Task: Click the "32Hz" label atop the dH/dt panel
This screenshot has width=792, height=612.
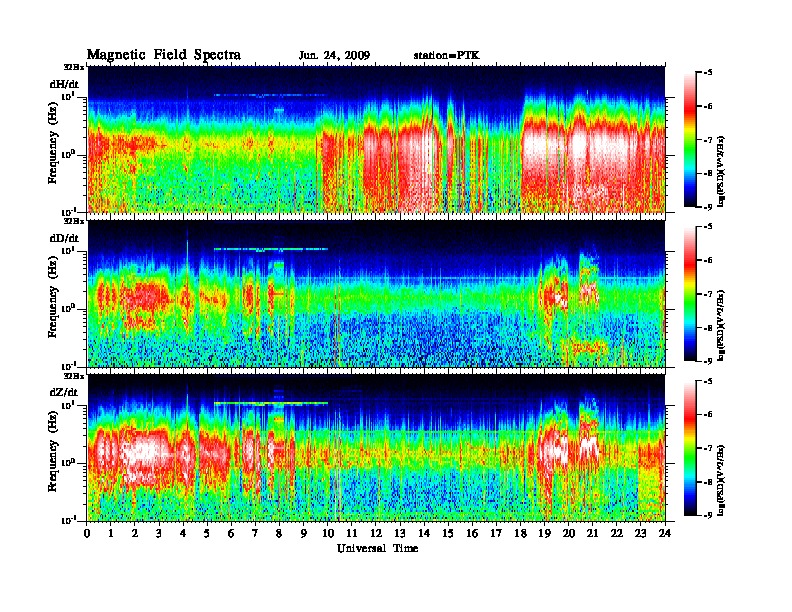Action: [x=74, y=67]
